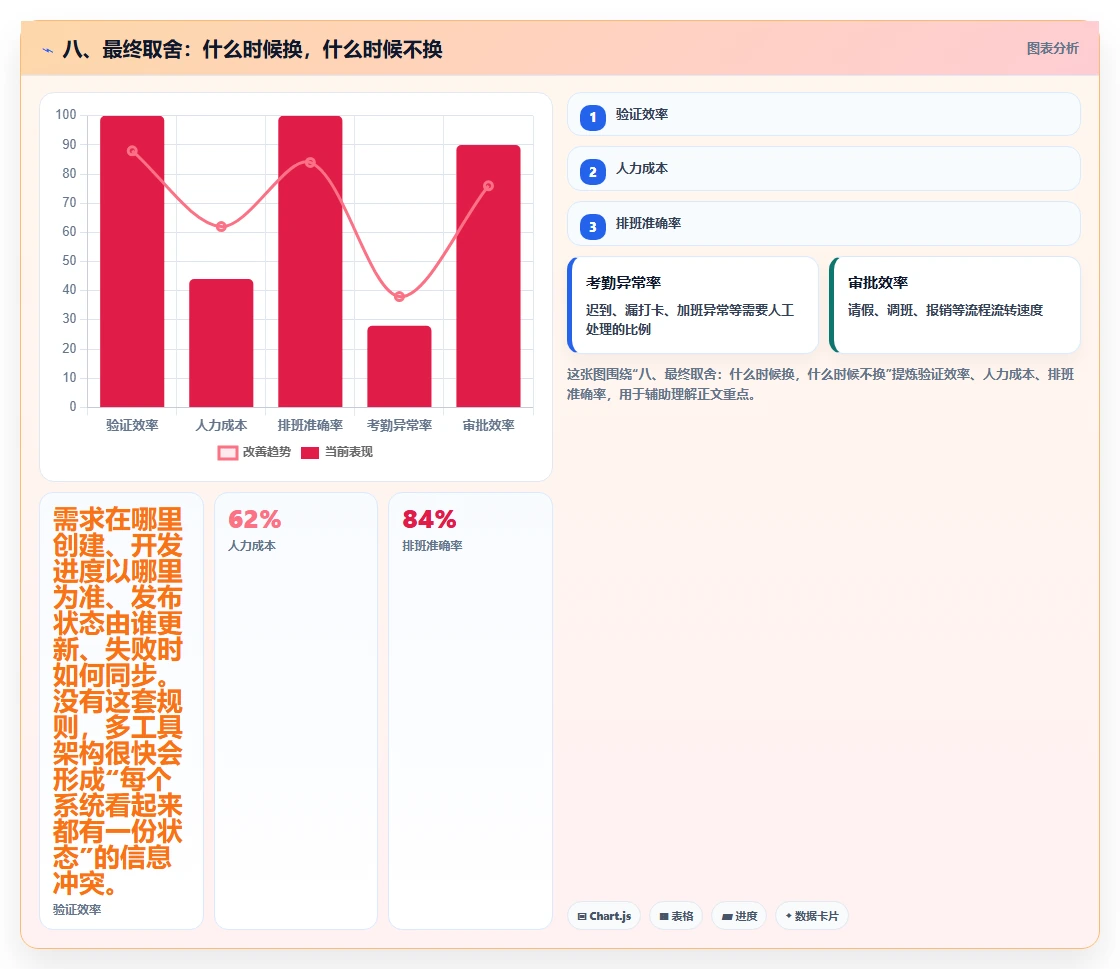Click the 100 y-axis label
The width and height of the screenshot is (1120, 969).
coord(66,115)
